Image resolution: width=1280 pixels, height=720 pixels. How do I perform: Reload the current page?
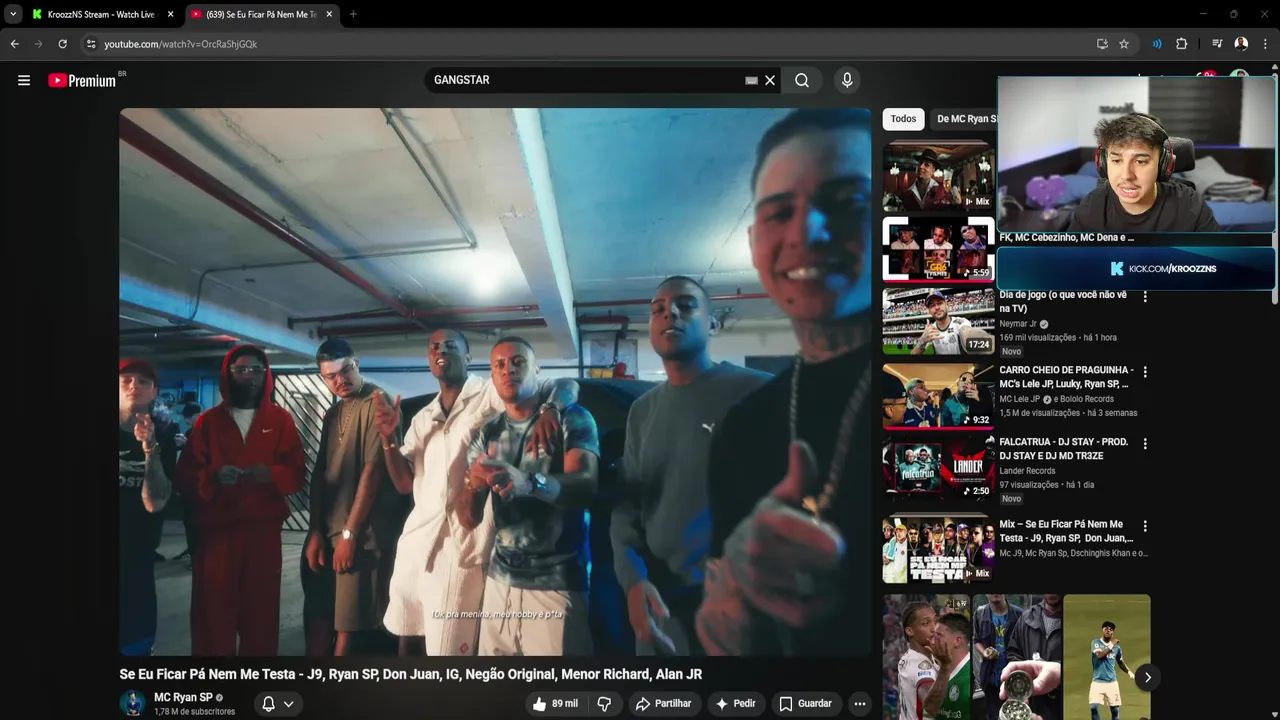(x=62, y=44)
